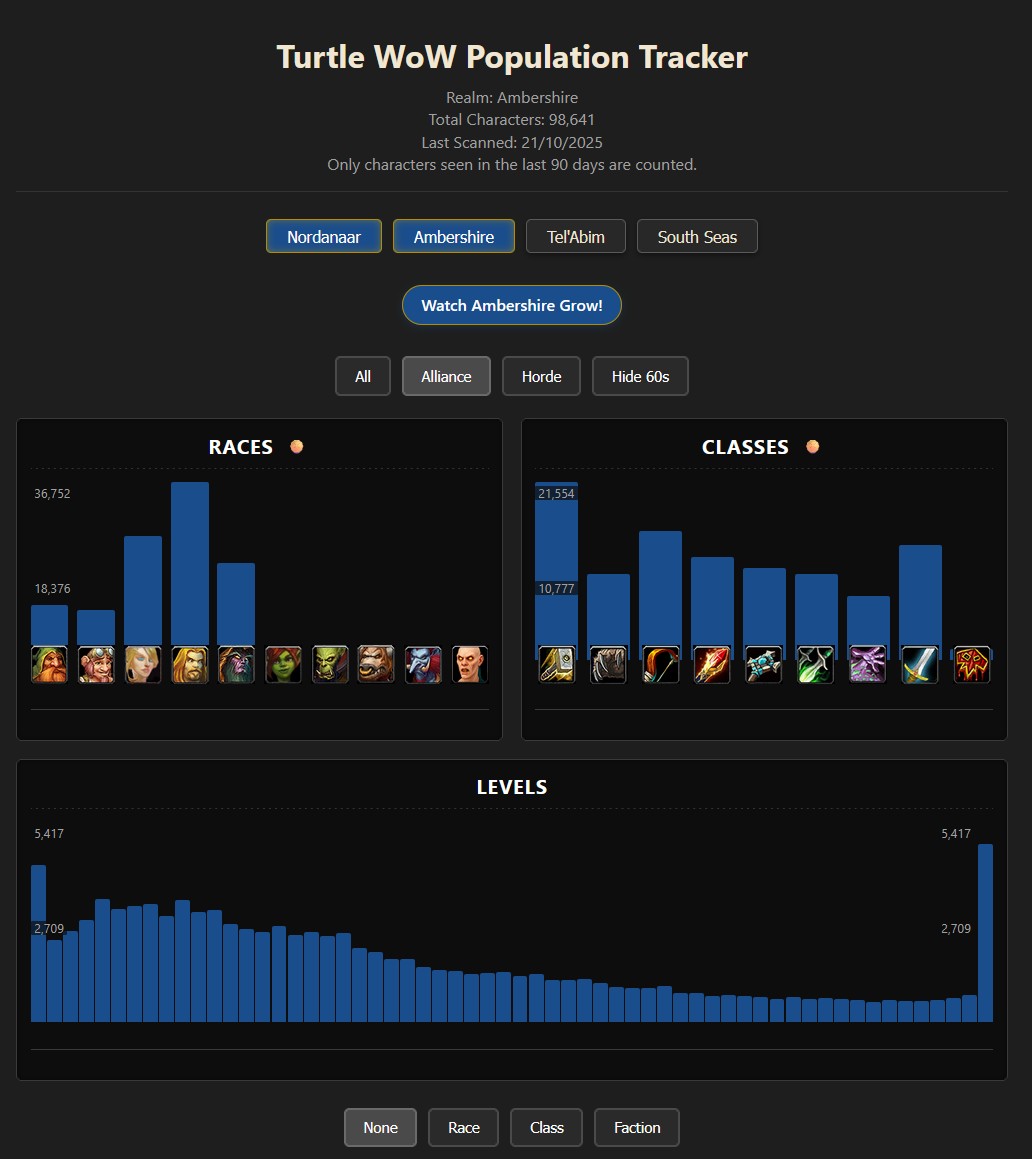Click the Night Elf race portrait
Viewport: 1032px width, 1159px height.
pos(237,664)
